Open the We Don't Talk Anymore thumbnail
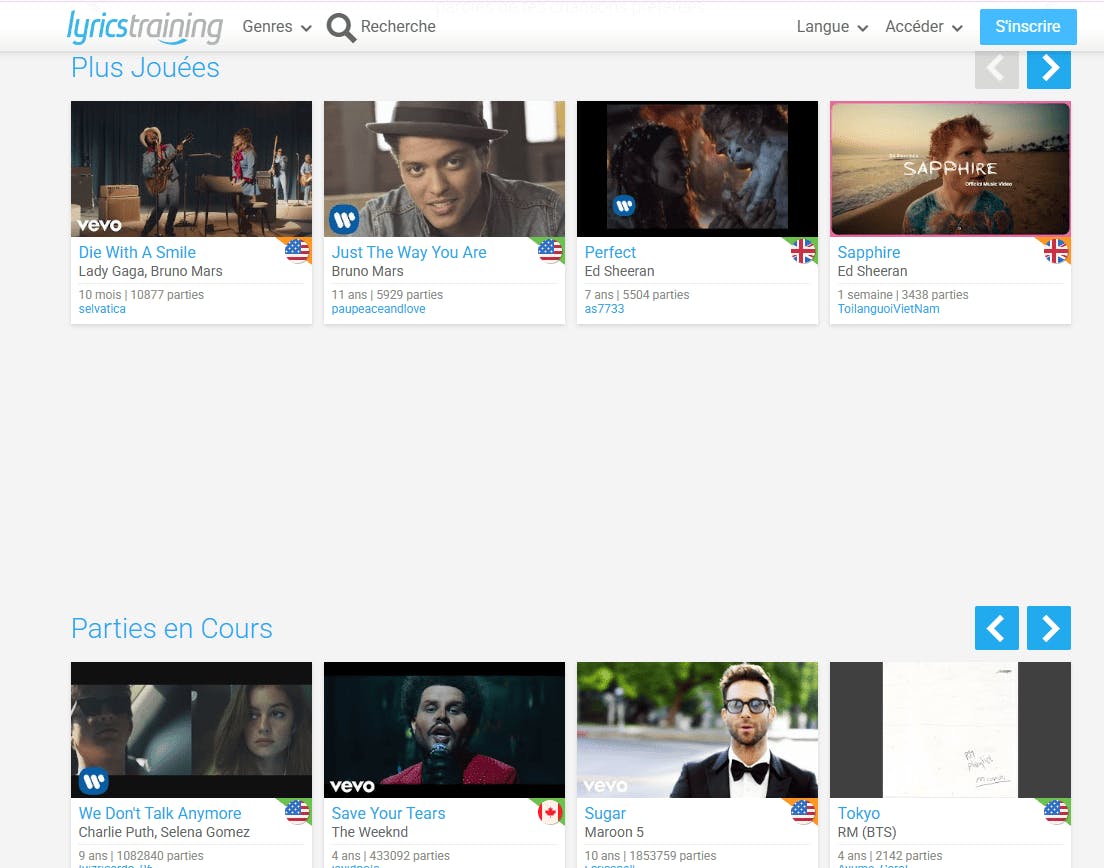Screen dimensions: 1104x868 click(x=192, y=730)
